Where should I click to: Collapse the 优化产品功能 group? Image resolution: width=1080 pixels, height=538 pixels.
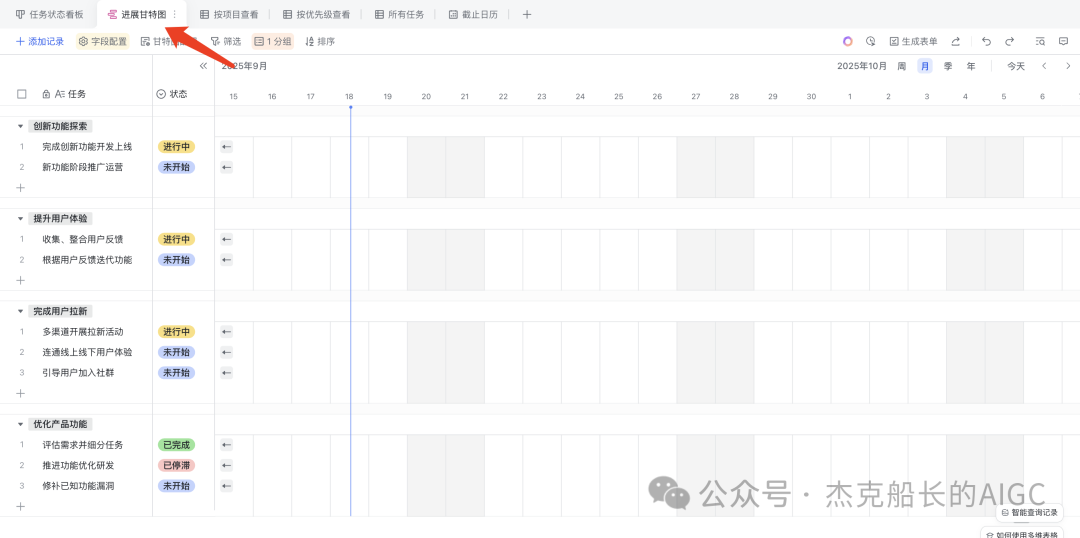coord(20,424)
